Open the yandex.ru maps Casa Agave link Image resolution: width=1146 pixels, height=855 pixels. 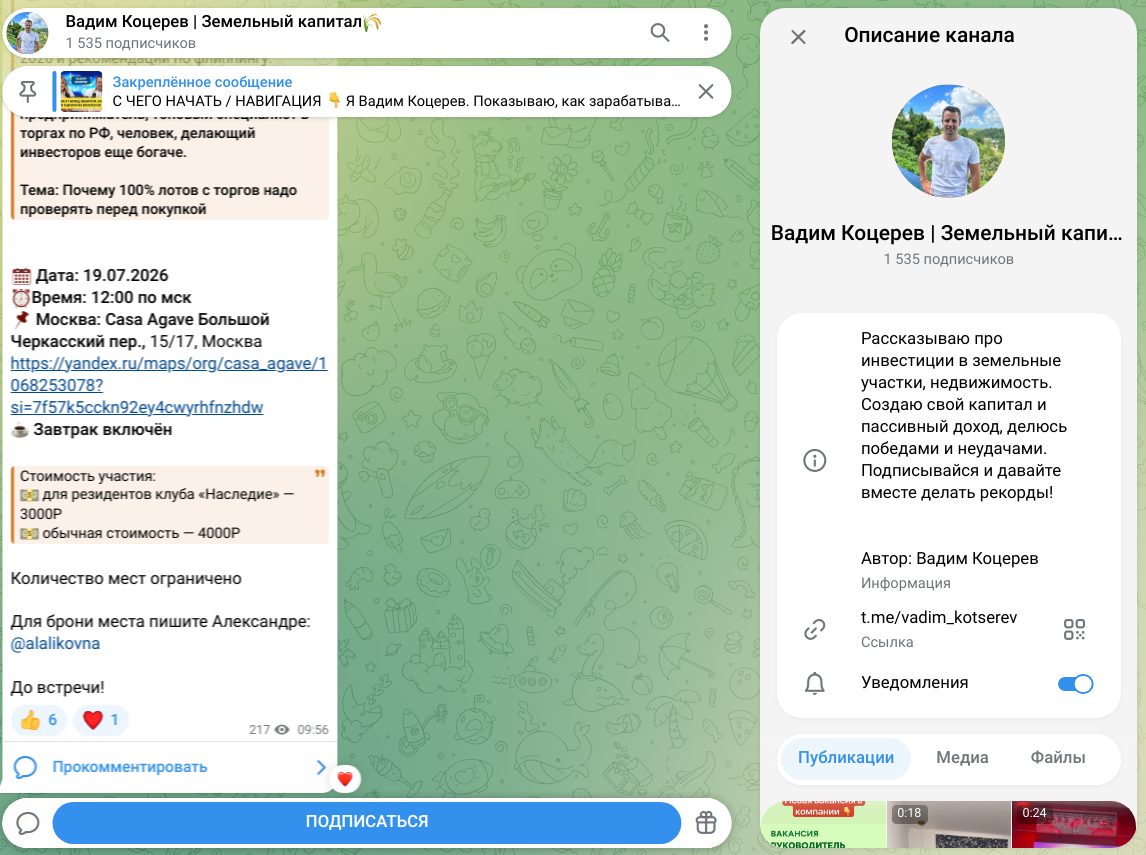[168, 385]
